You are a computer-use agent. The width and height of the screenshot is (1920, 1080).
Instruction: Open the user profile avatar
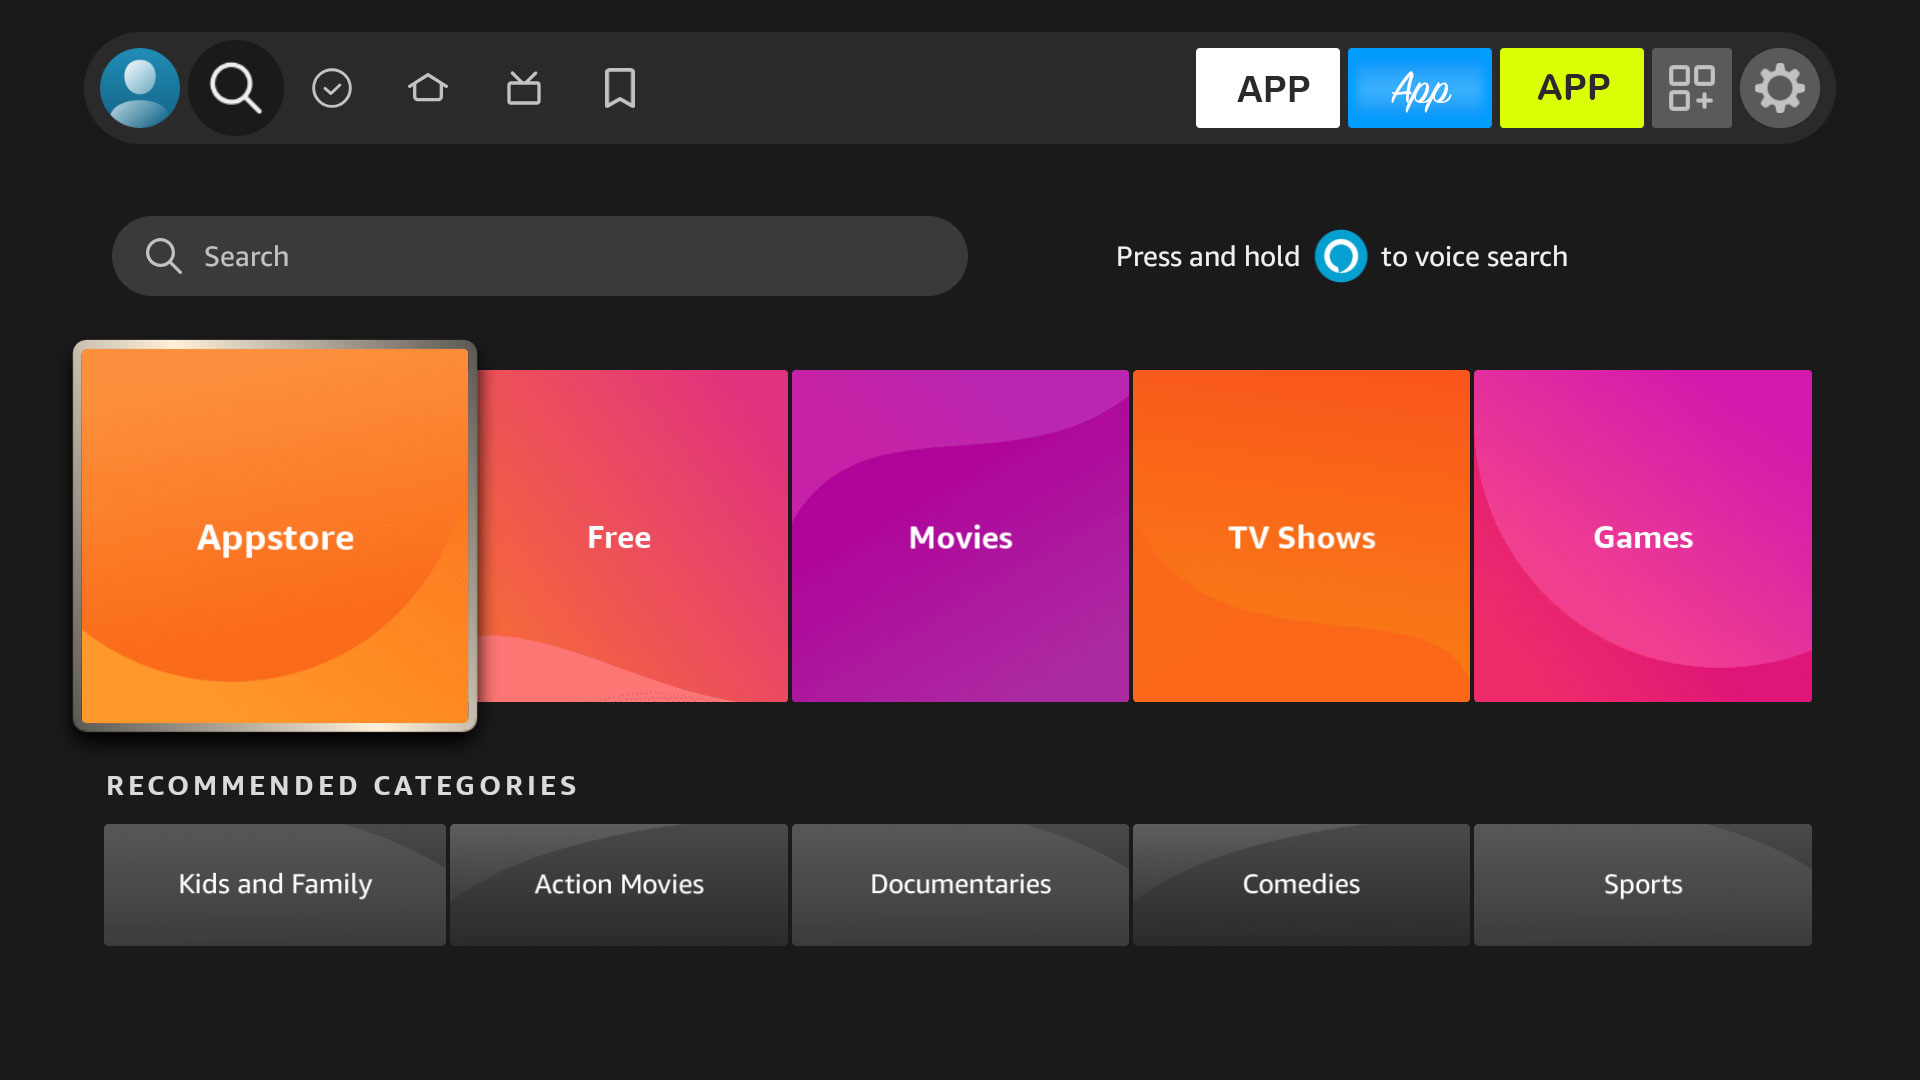140,88
